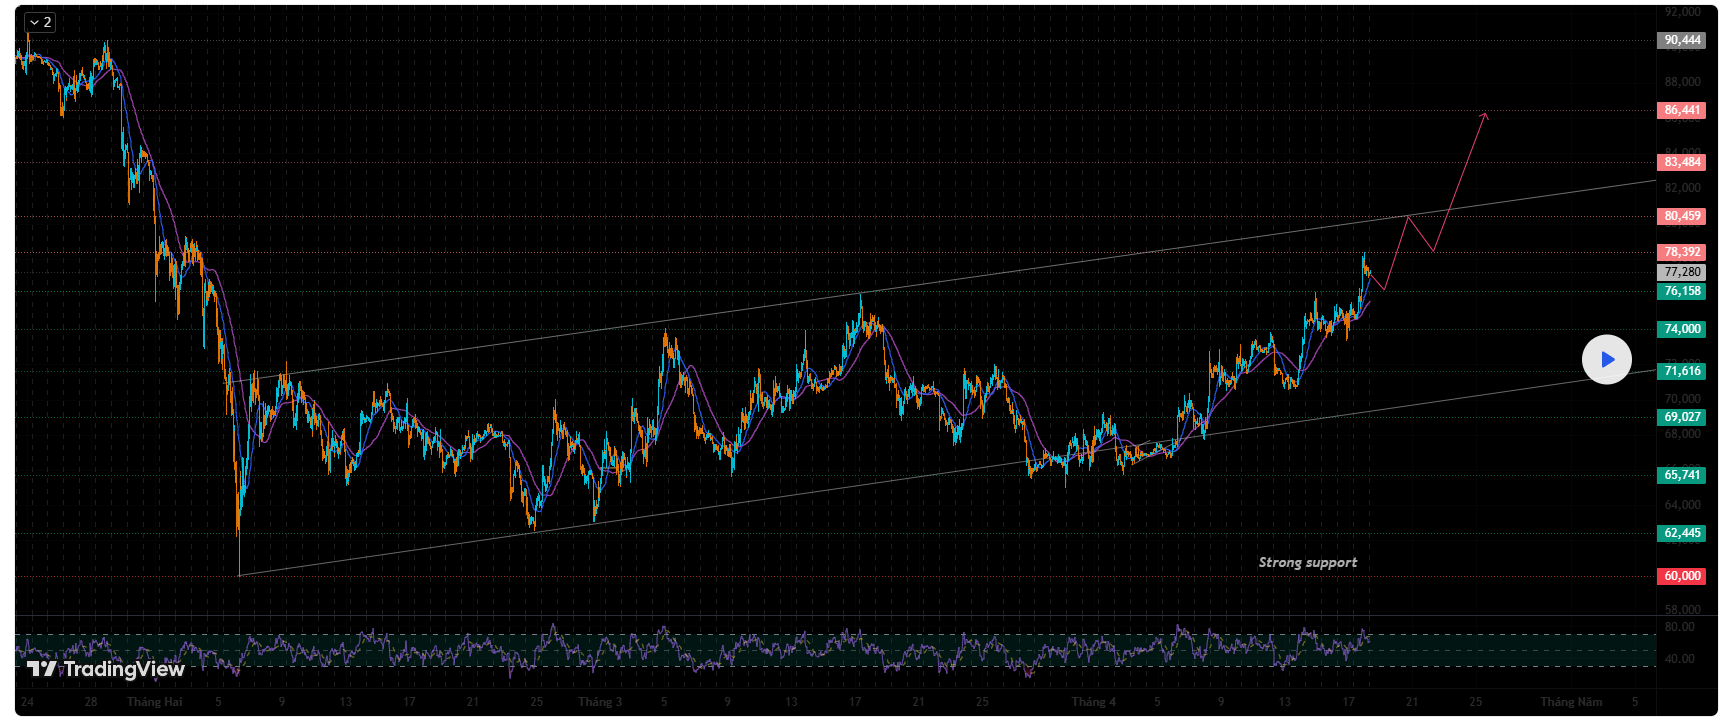The width and height of the screenshot is (1726, 719).
Task: Click the 86,441 red resistance label
Action: [1681, 111]
